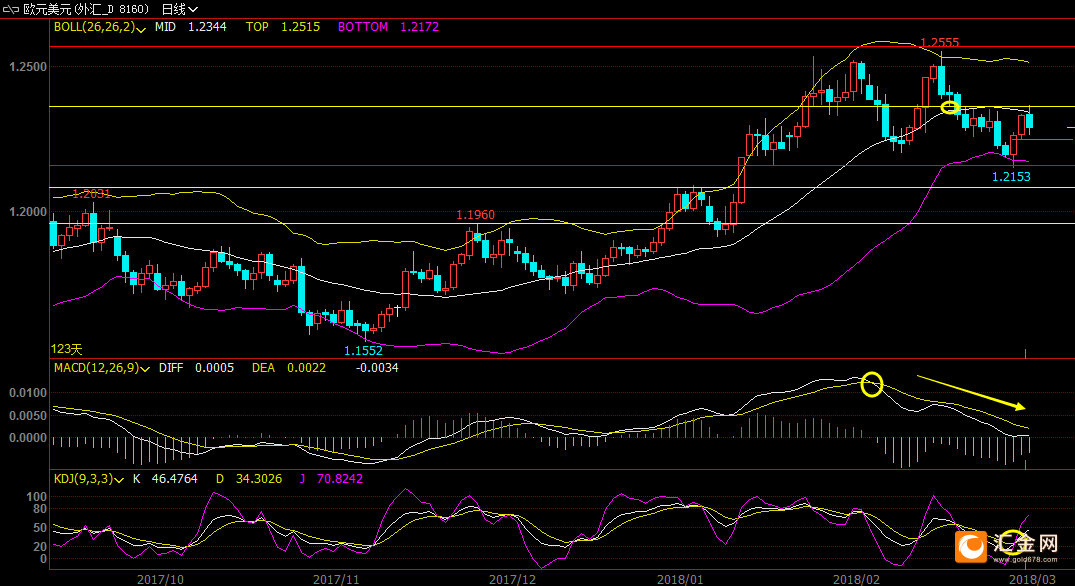Click the 1.2555 high price marker
This screenshot has height=586, width=1075.
[939, 43]
